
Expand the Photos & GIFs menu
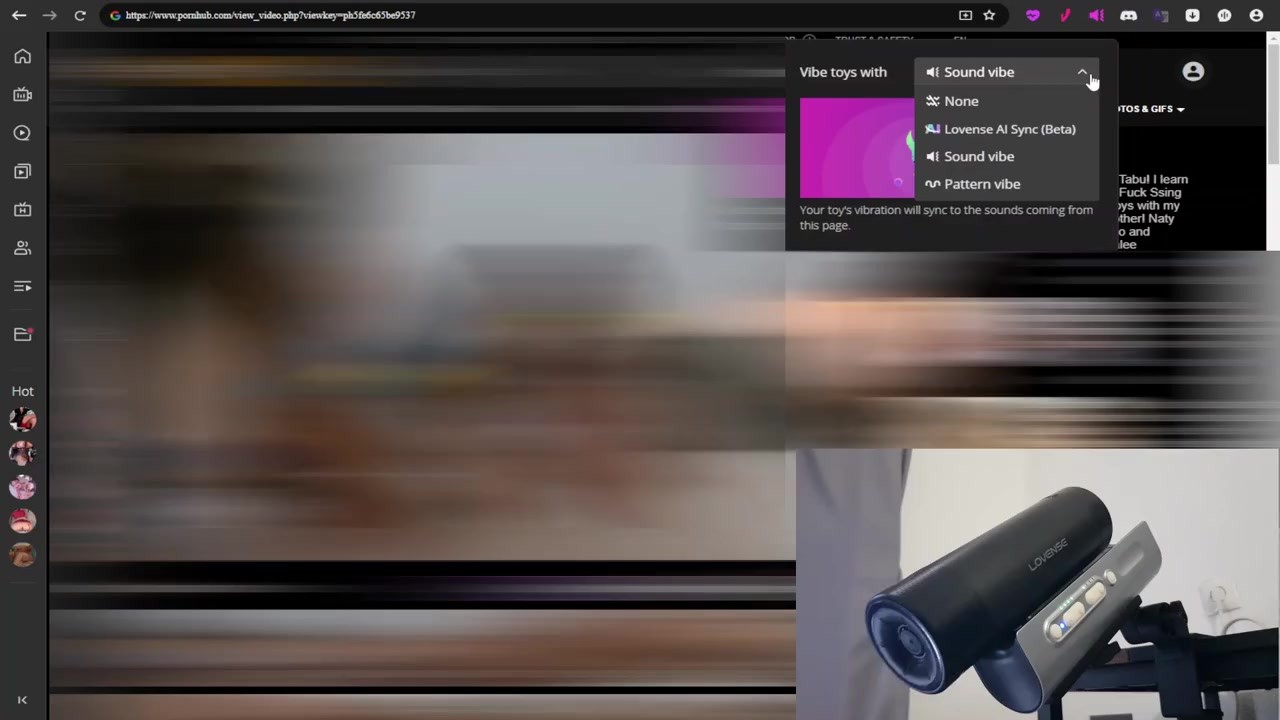click(x=1151, y=109)
